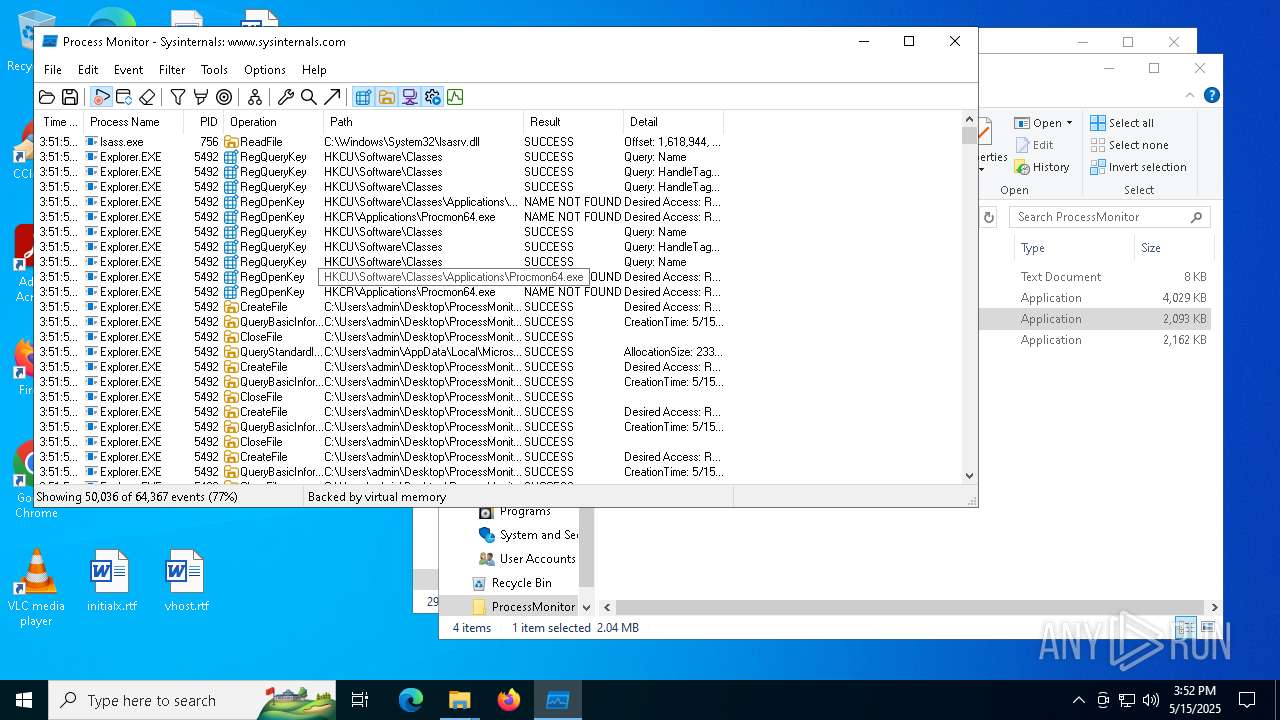Toggle Show Process and Thread Activity filter
Screen dimensions: 1280x720
(432, 97)
